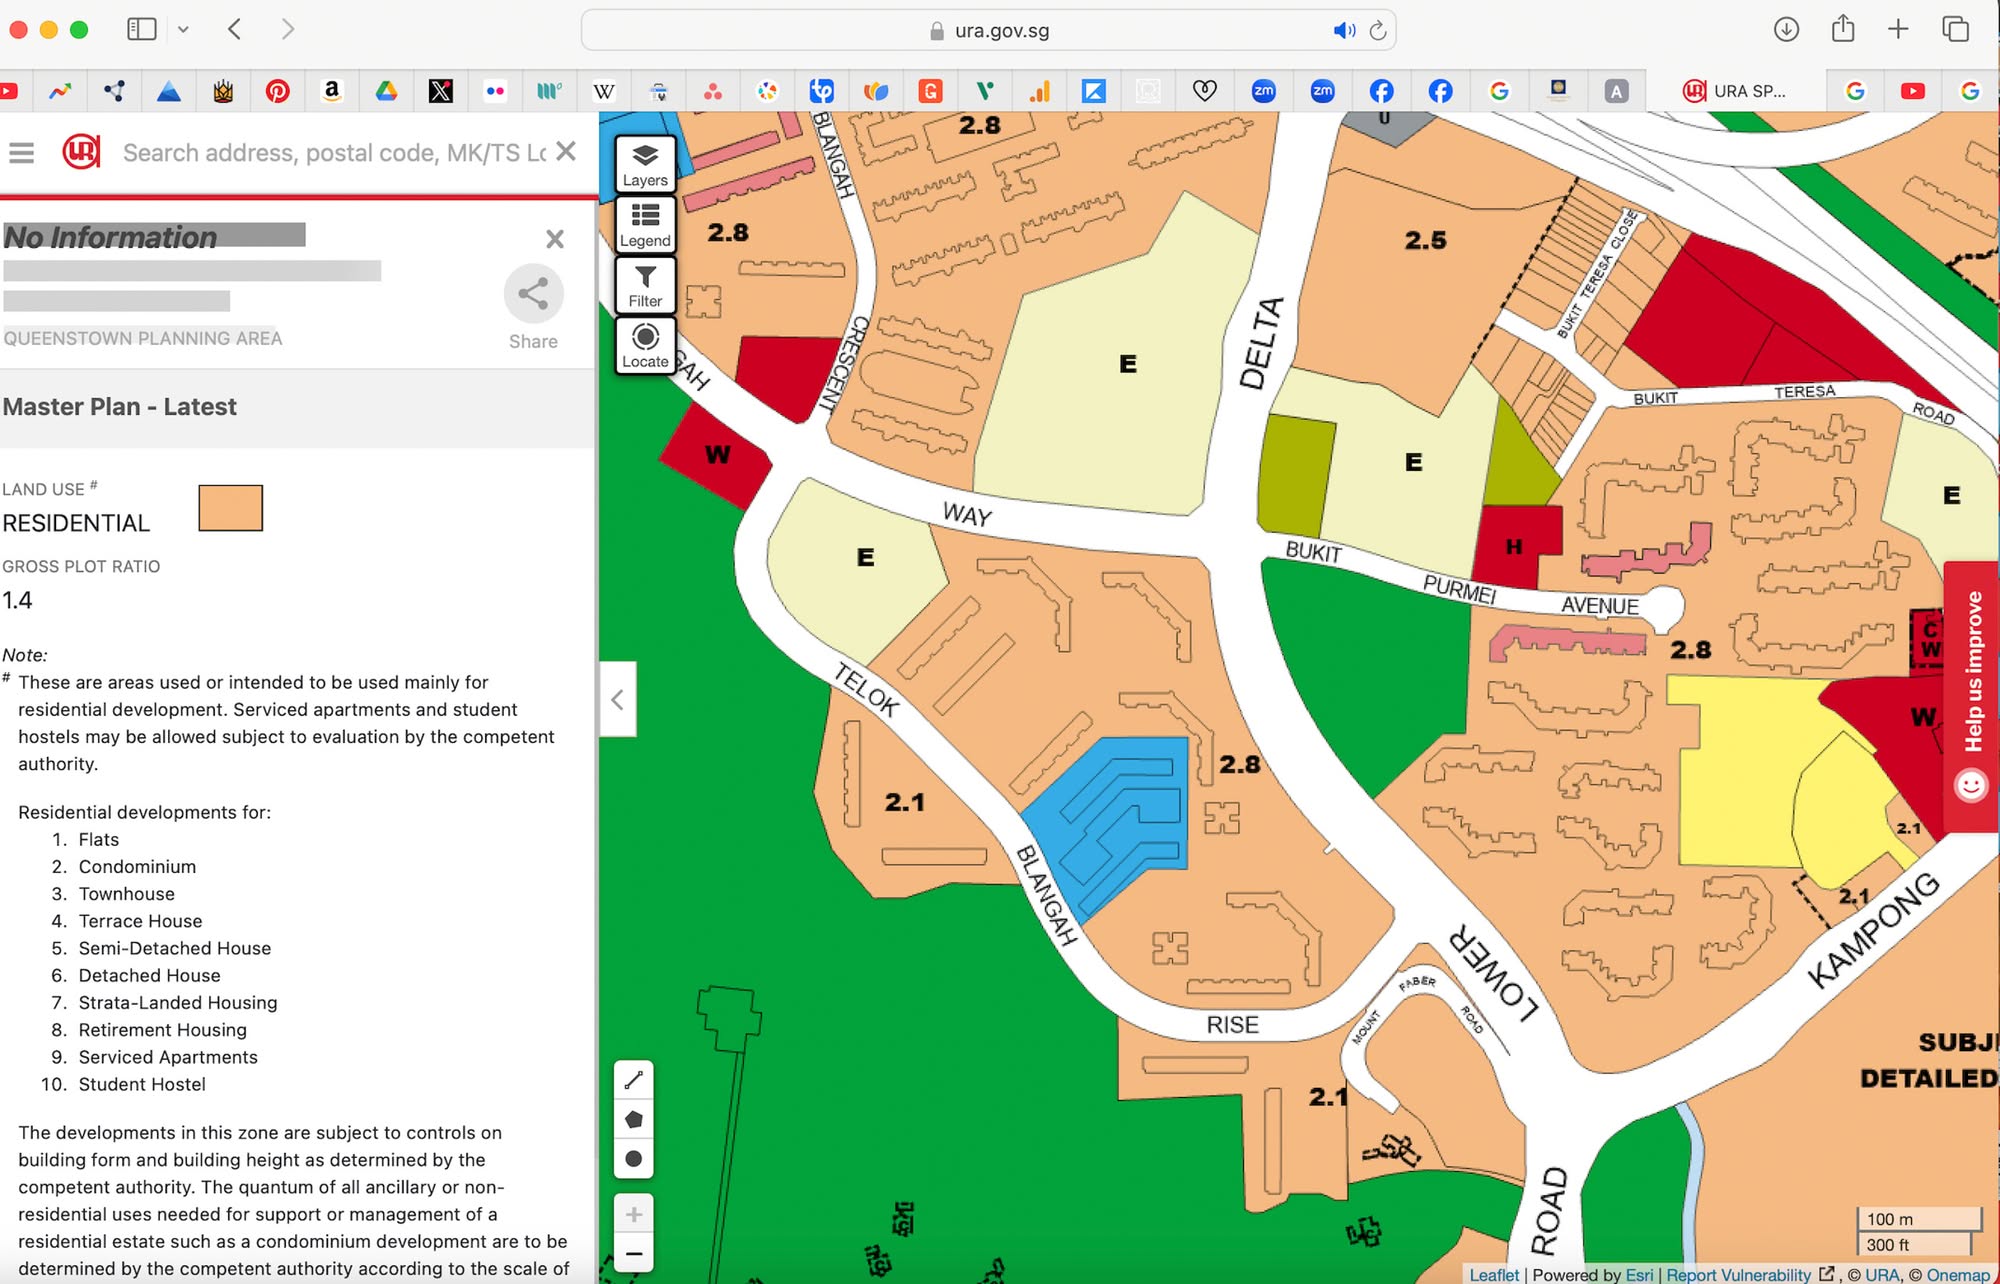Go forward to the next page
2000x1284 pixels.
(288, 29)
